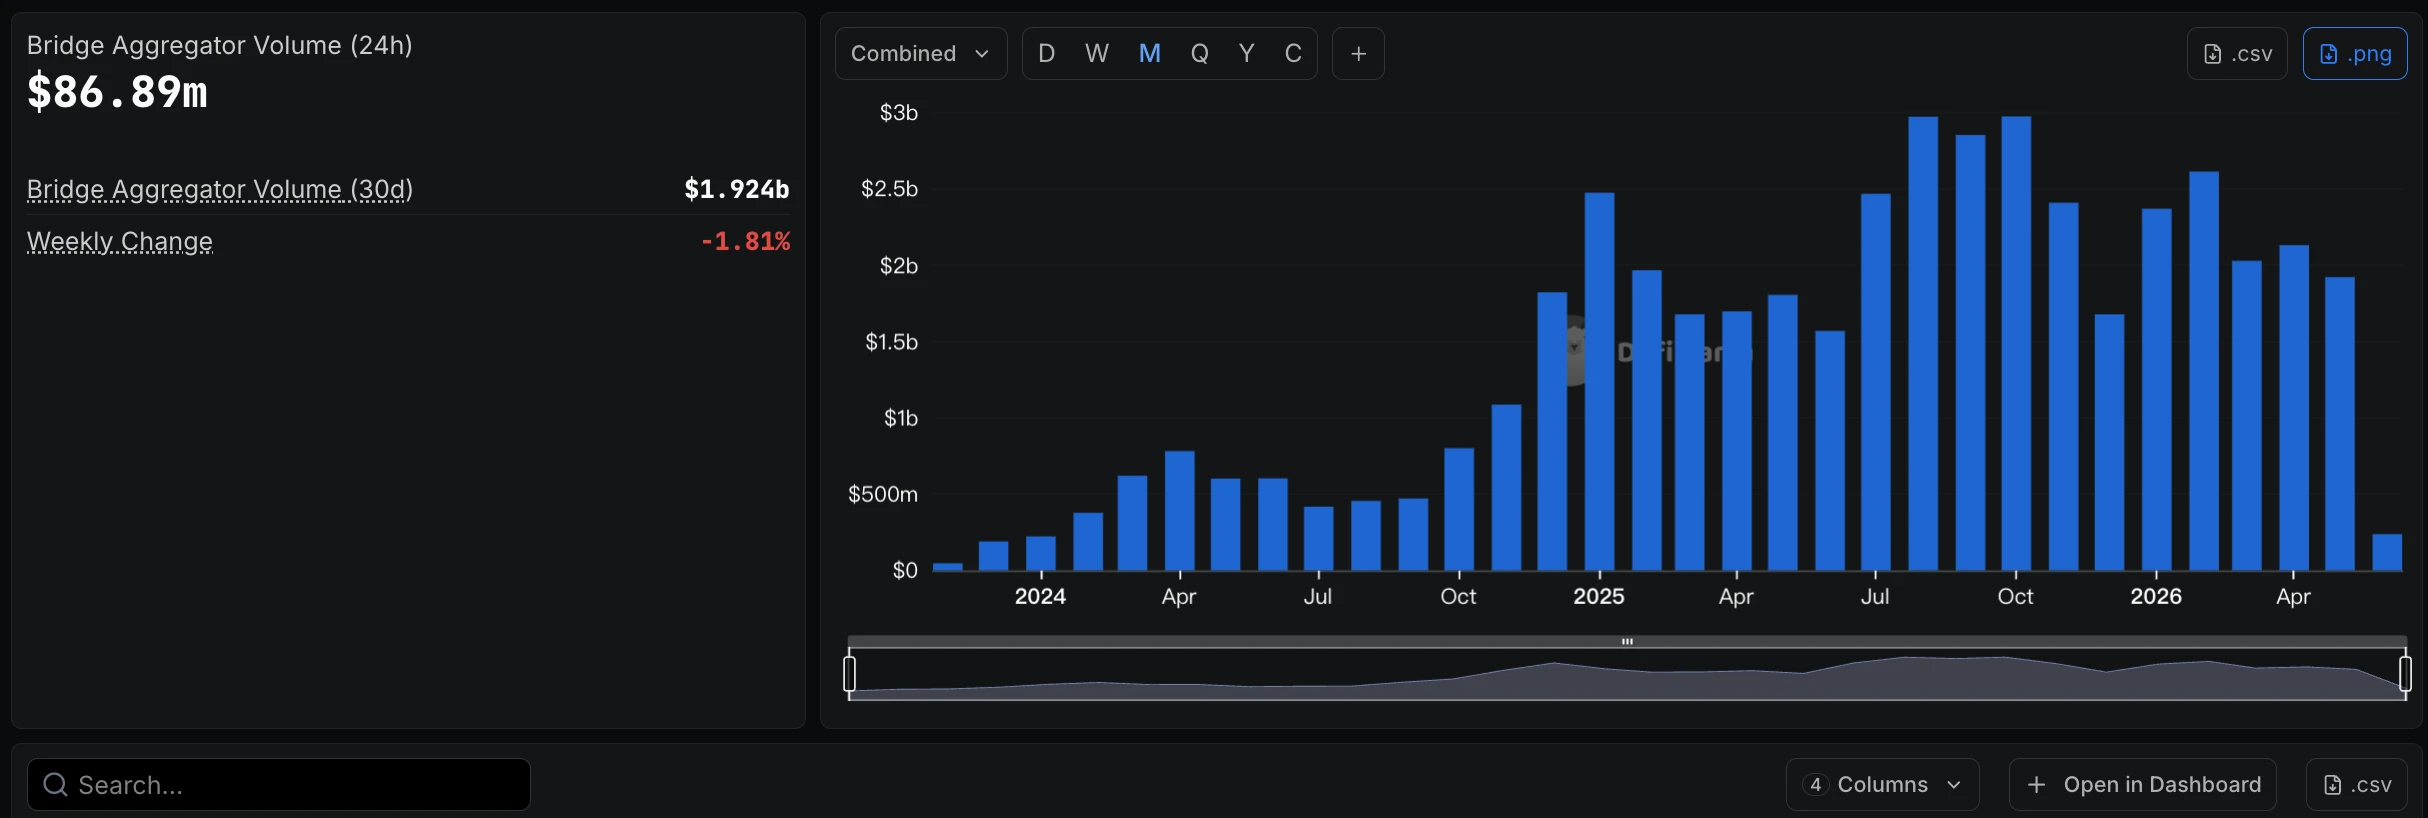Click the plus icon of Open in Dashboard
The width and height of the screenshot is (2428, 818).
2036,785
